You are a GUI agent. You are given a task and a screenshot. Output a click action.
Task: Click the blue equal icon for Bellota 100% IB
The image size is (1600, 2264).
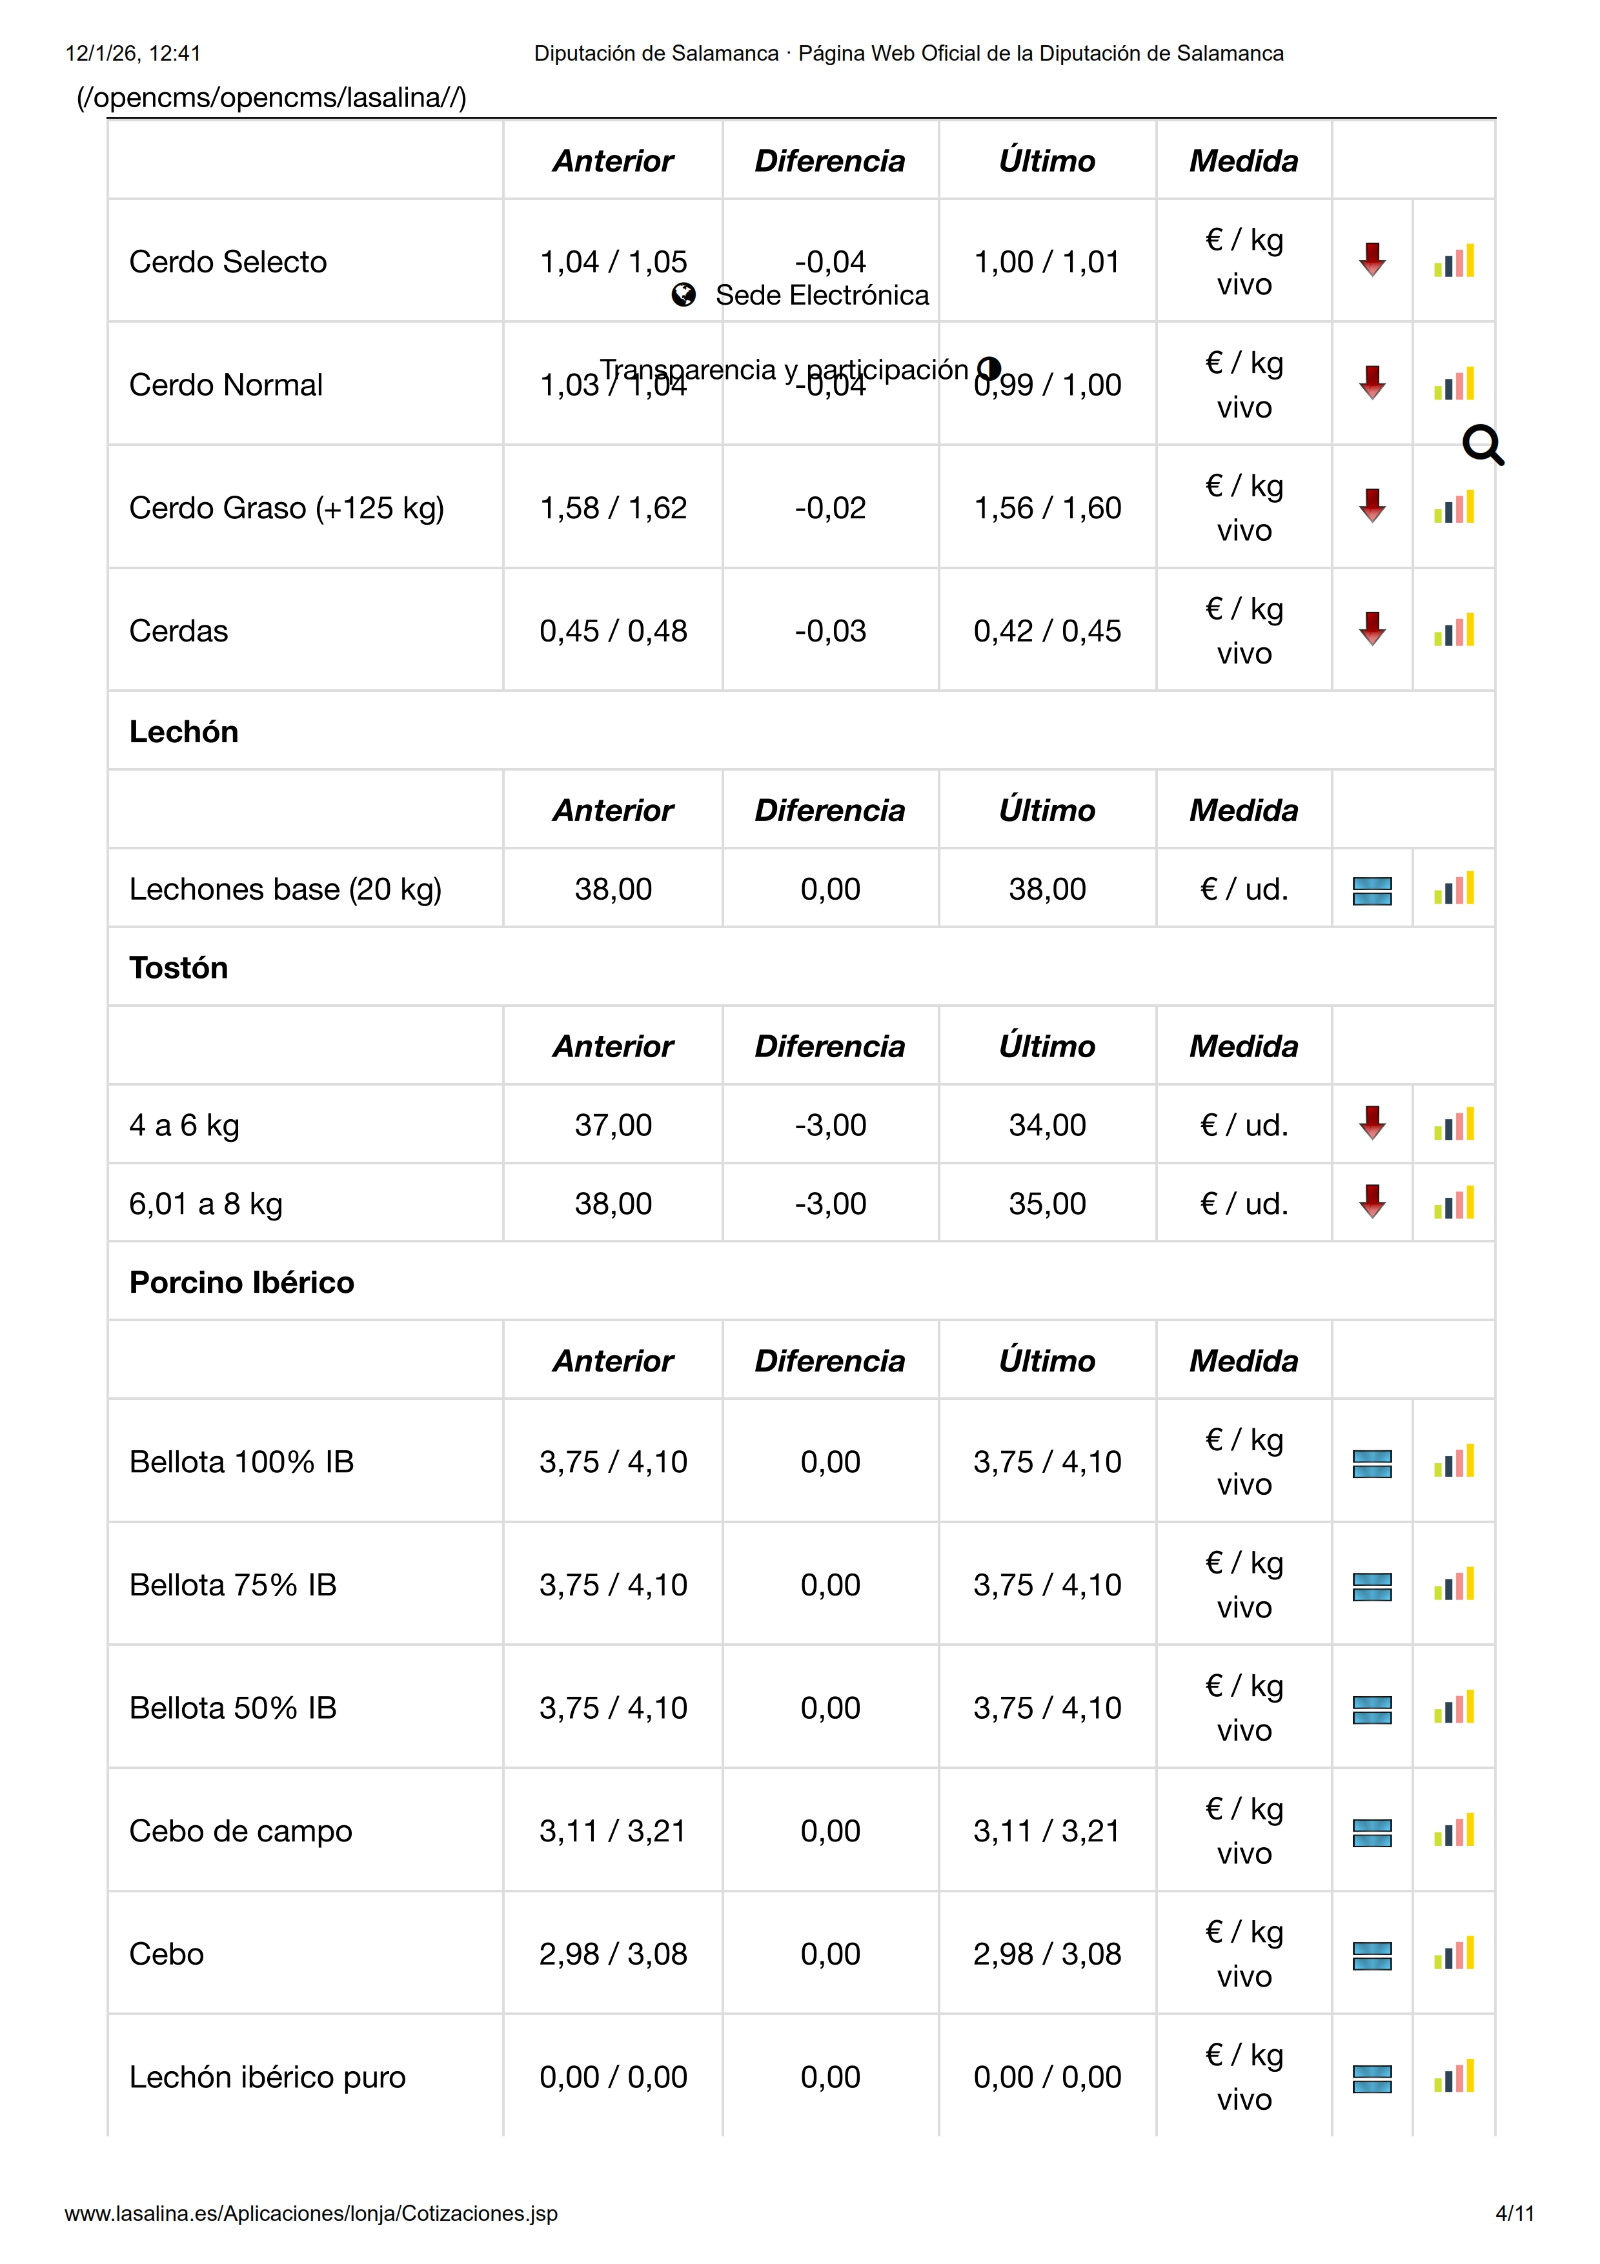coord(1372,1463)
